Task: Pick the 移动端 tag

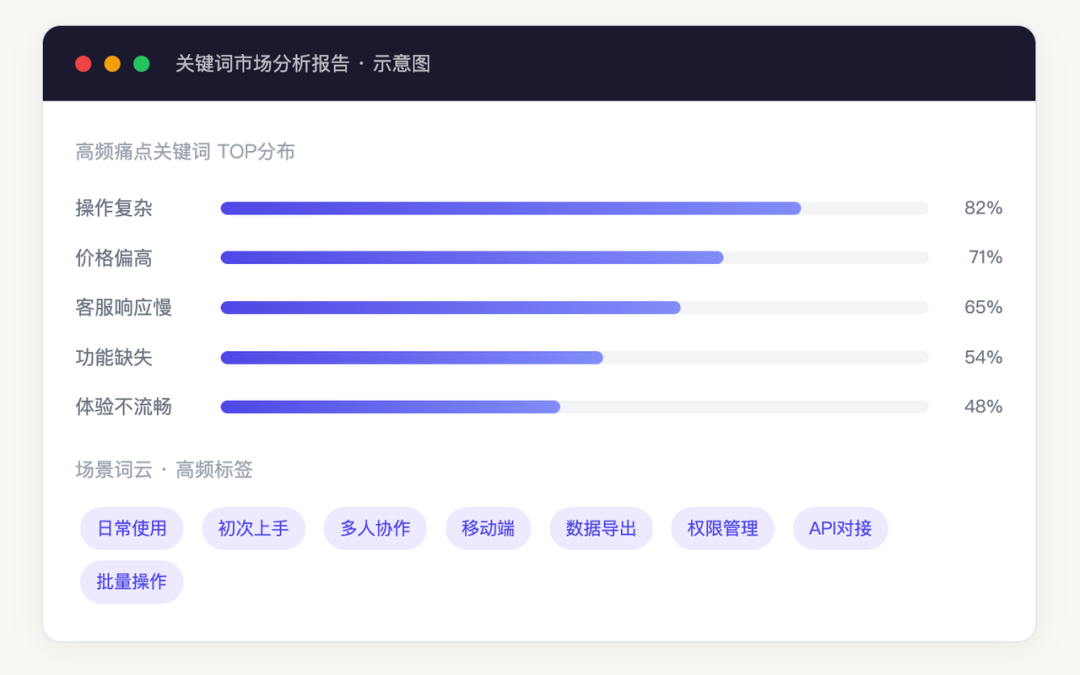Action: point(488,528)
